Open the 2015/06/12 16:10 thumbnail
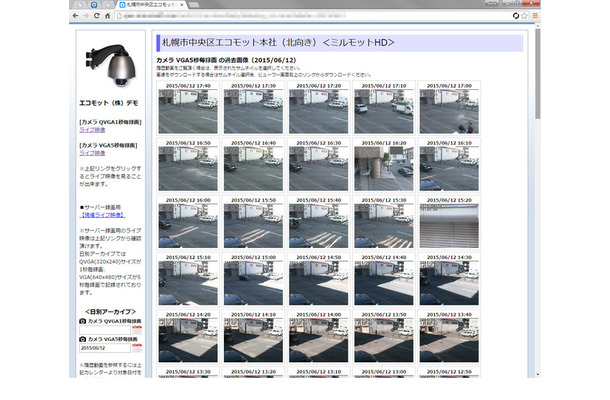The height and width of the screenshot is (400, 610). coord(449,168)
